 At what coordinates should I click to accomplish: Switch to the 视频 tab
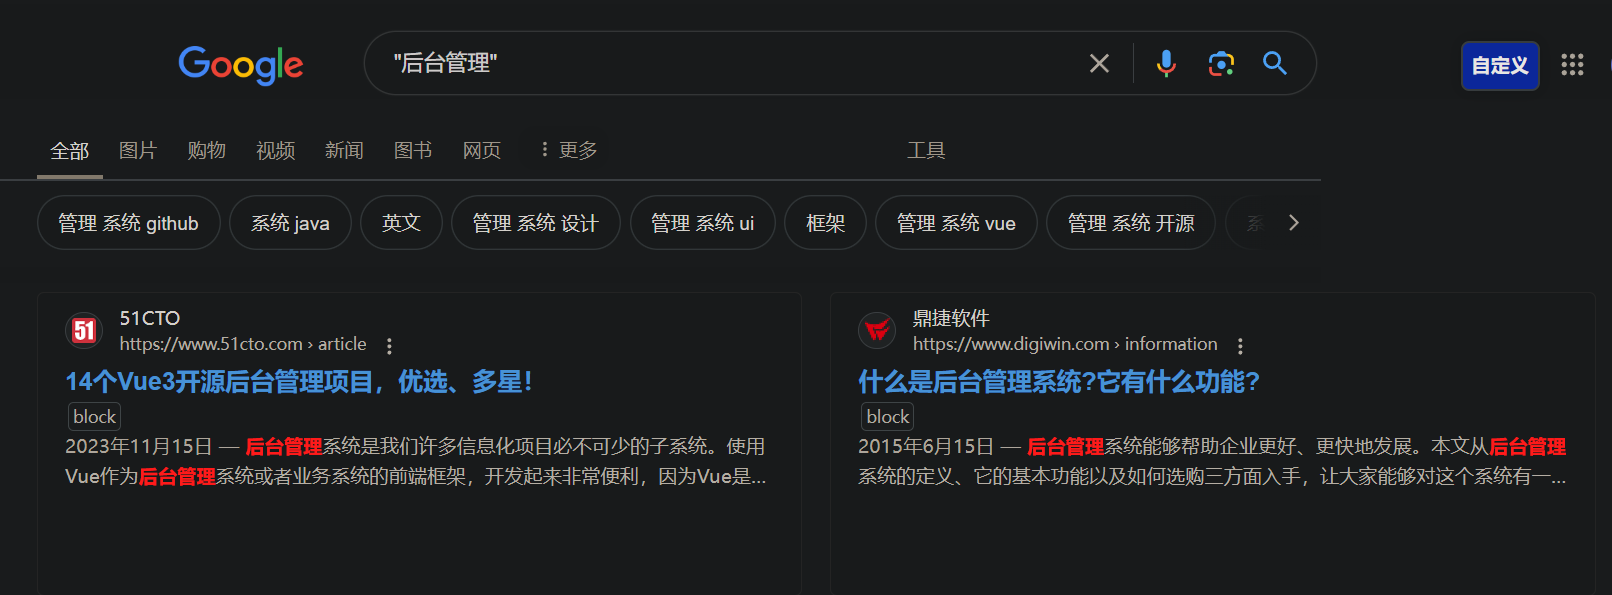point(276,150)
